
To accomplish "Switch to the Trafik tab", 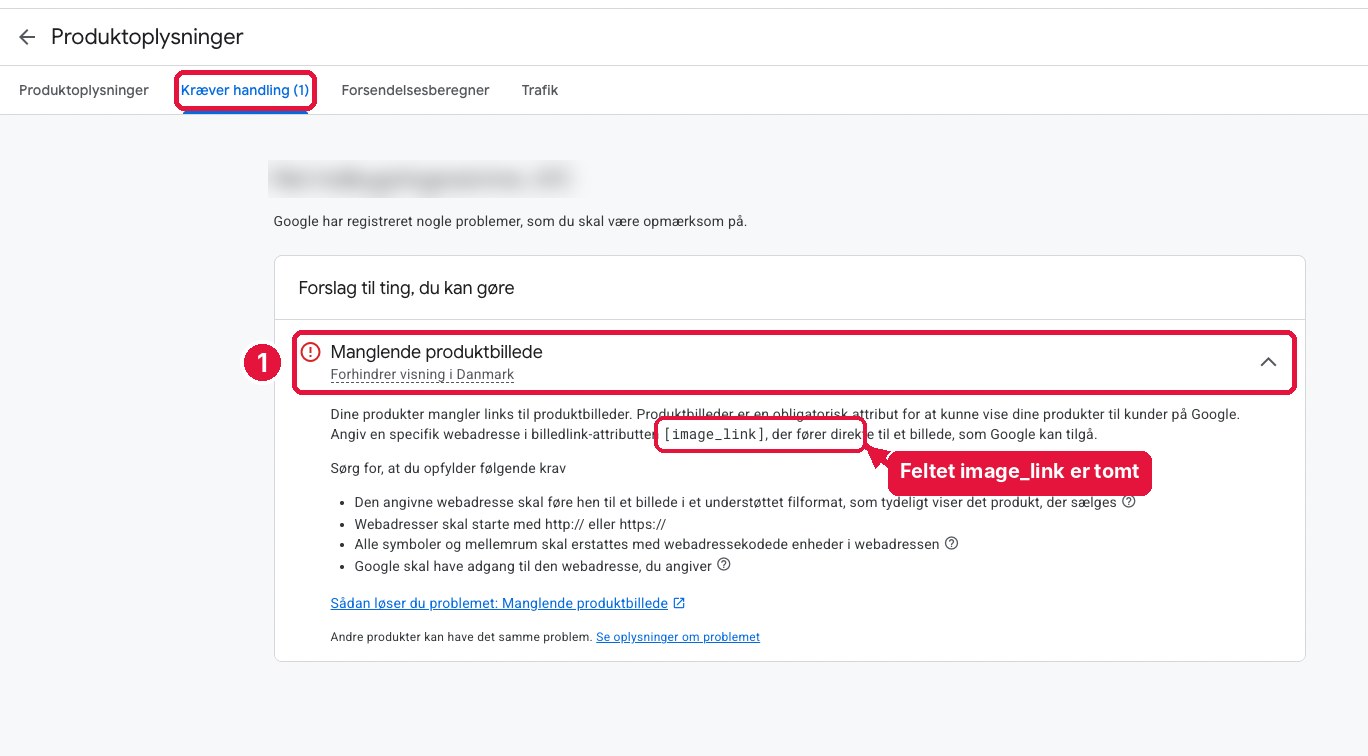I will (x=540, y=90).
